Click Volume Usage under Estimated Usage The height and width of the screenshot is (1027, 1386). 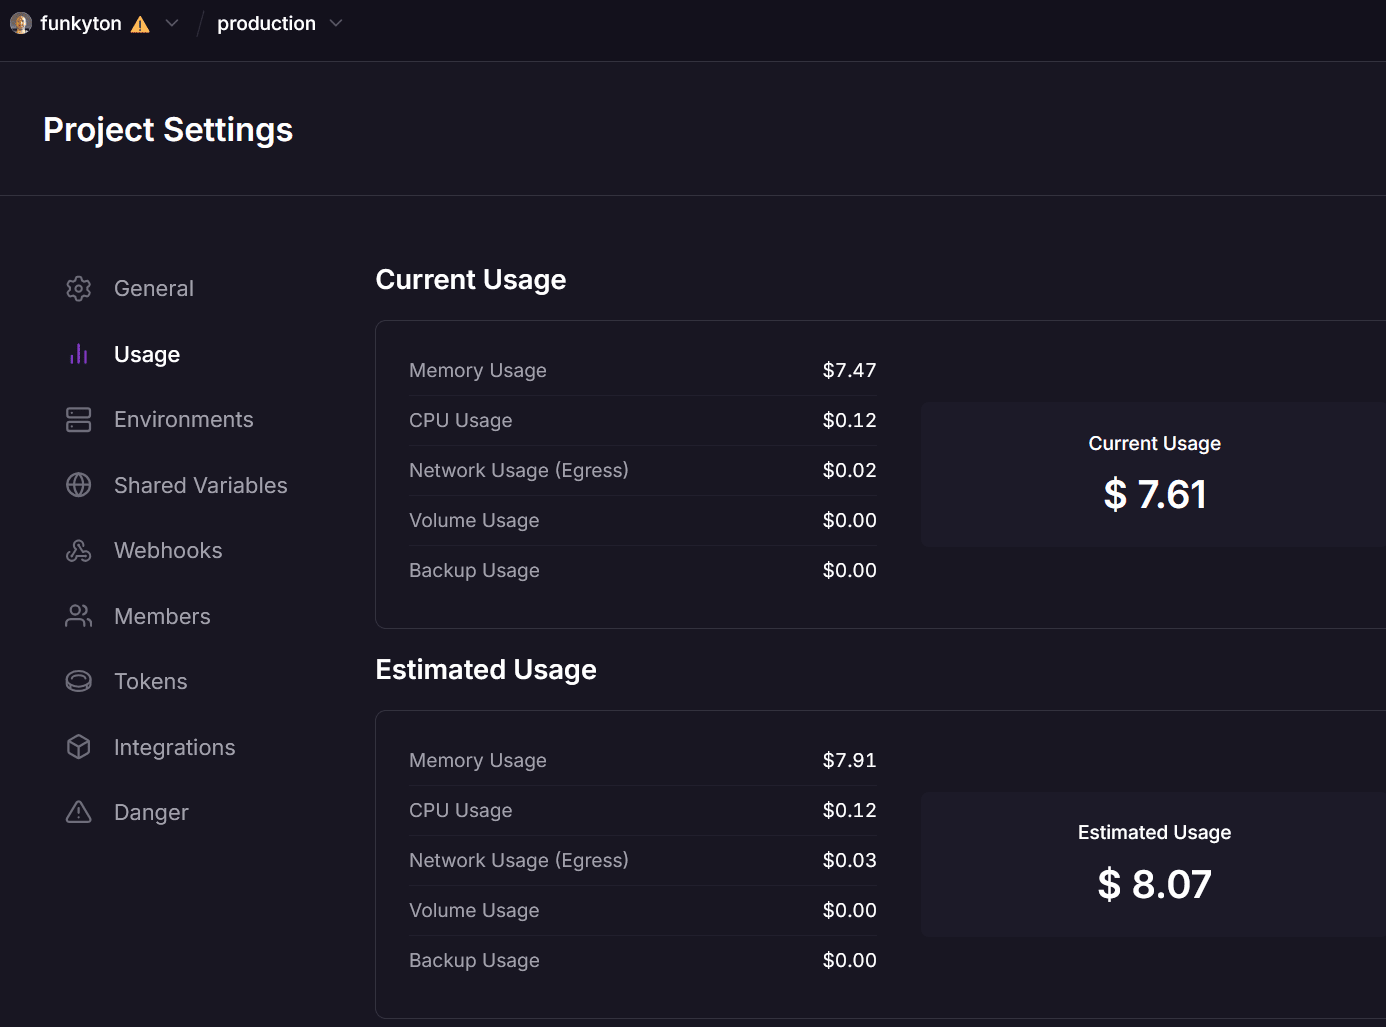click(x=474, y=910)
